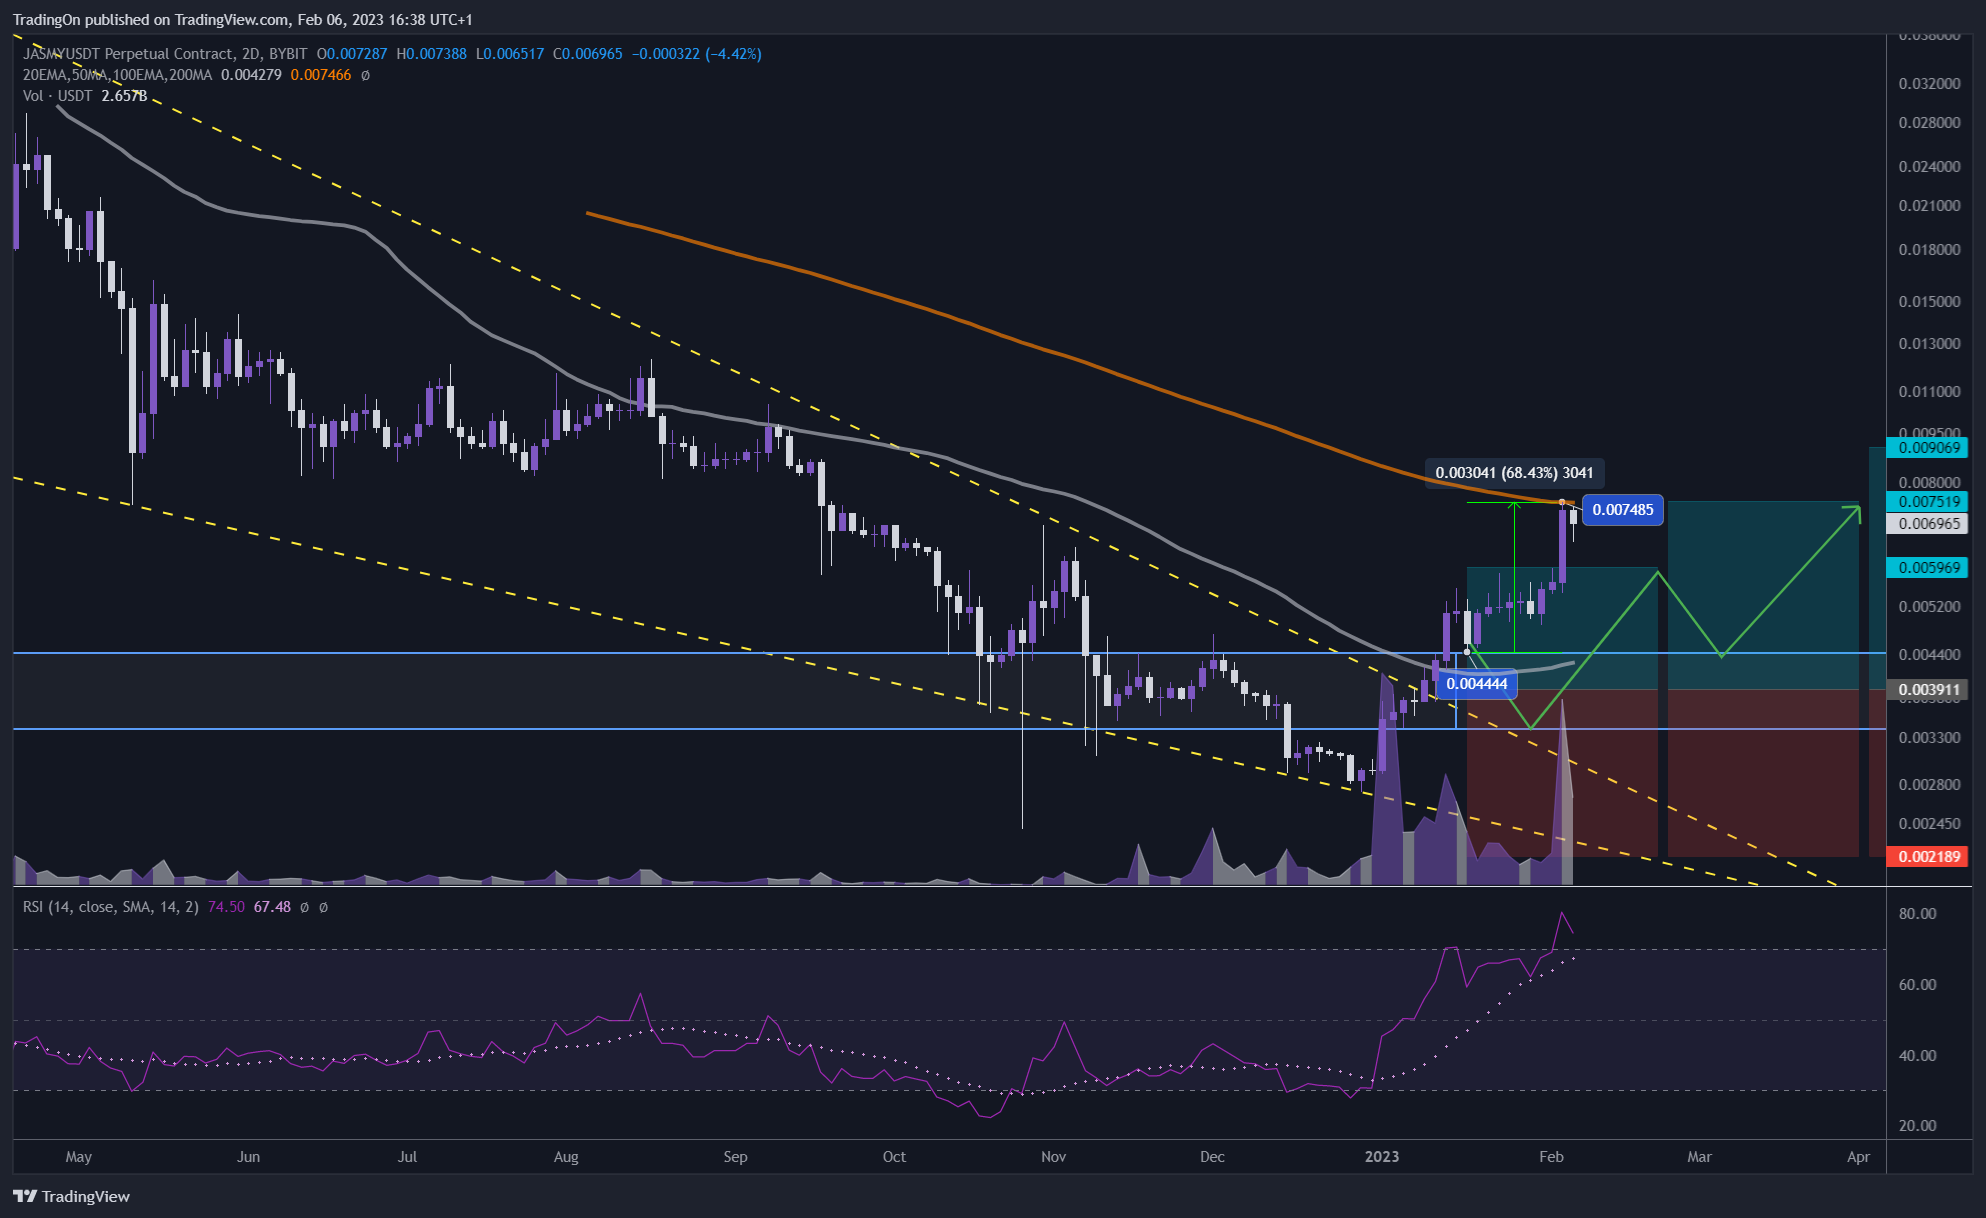Click the 0.003911 grey price label
Screen dimensions: 1986x1218
[x=1928, y=690]
